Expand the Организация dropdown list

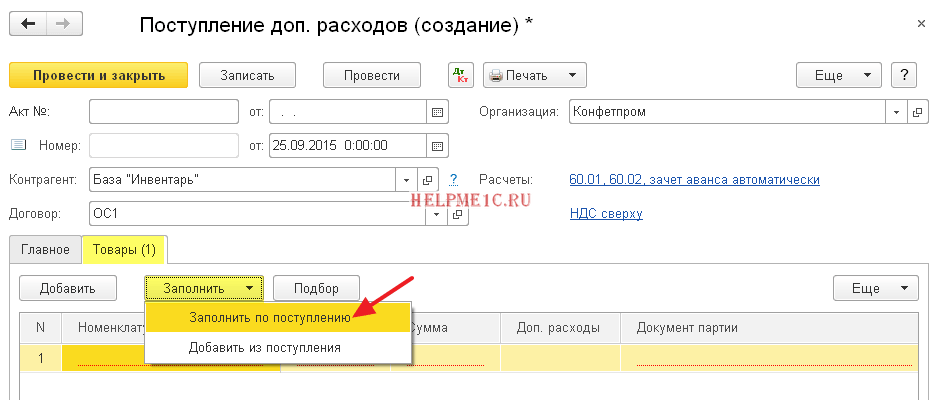(x=896, y=112)
